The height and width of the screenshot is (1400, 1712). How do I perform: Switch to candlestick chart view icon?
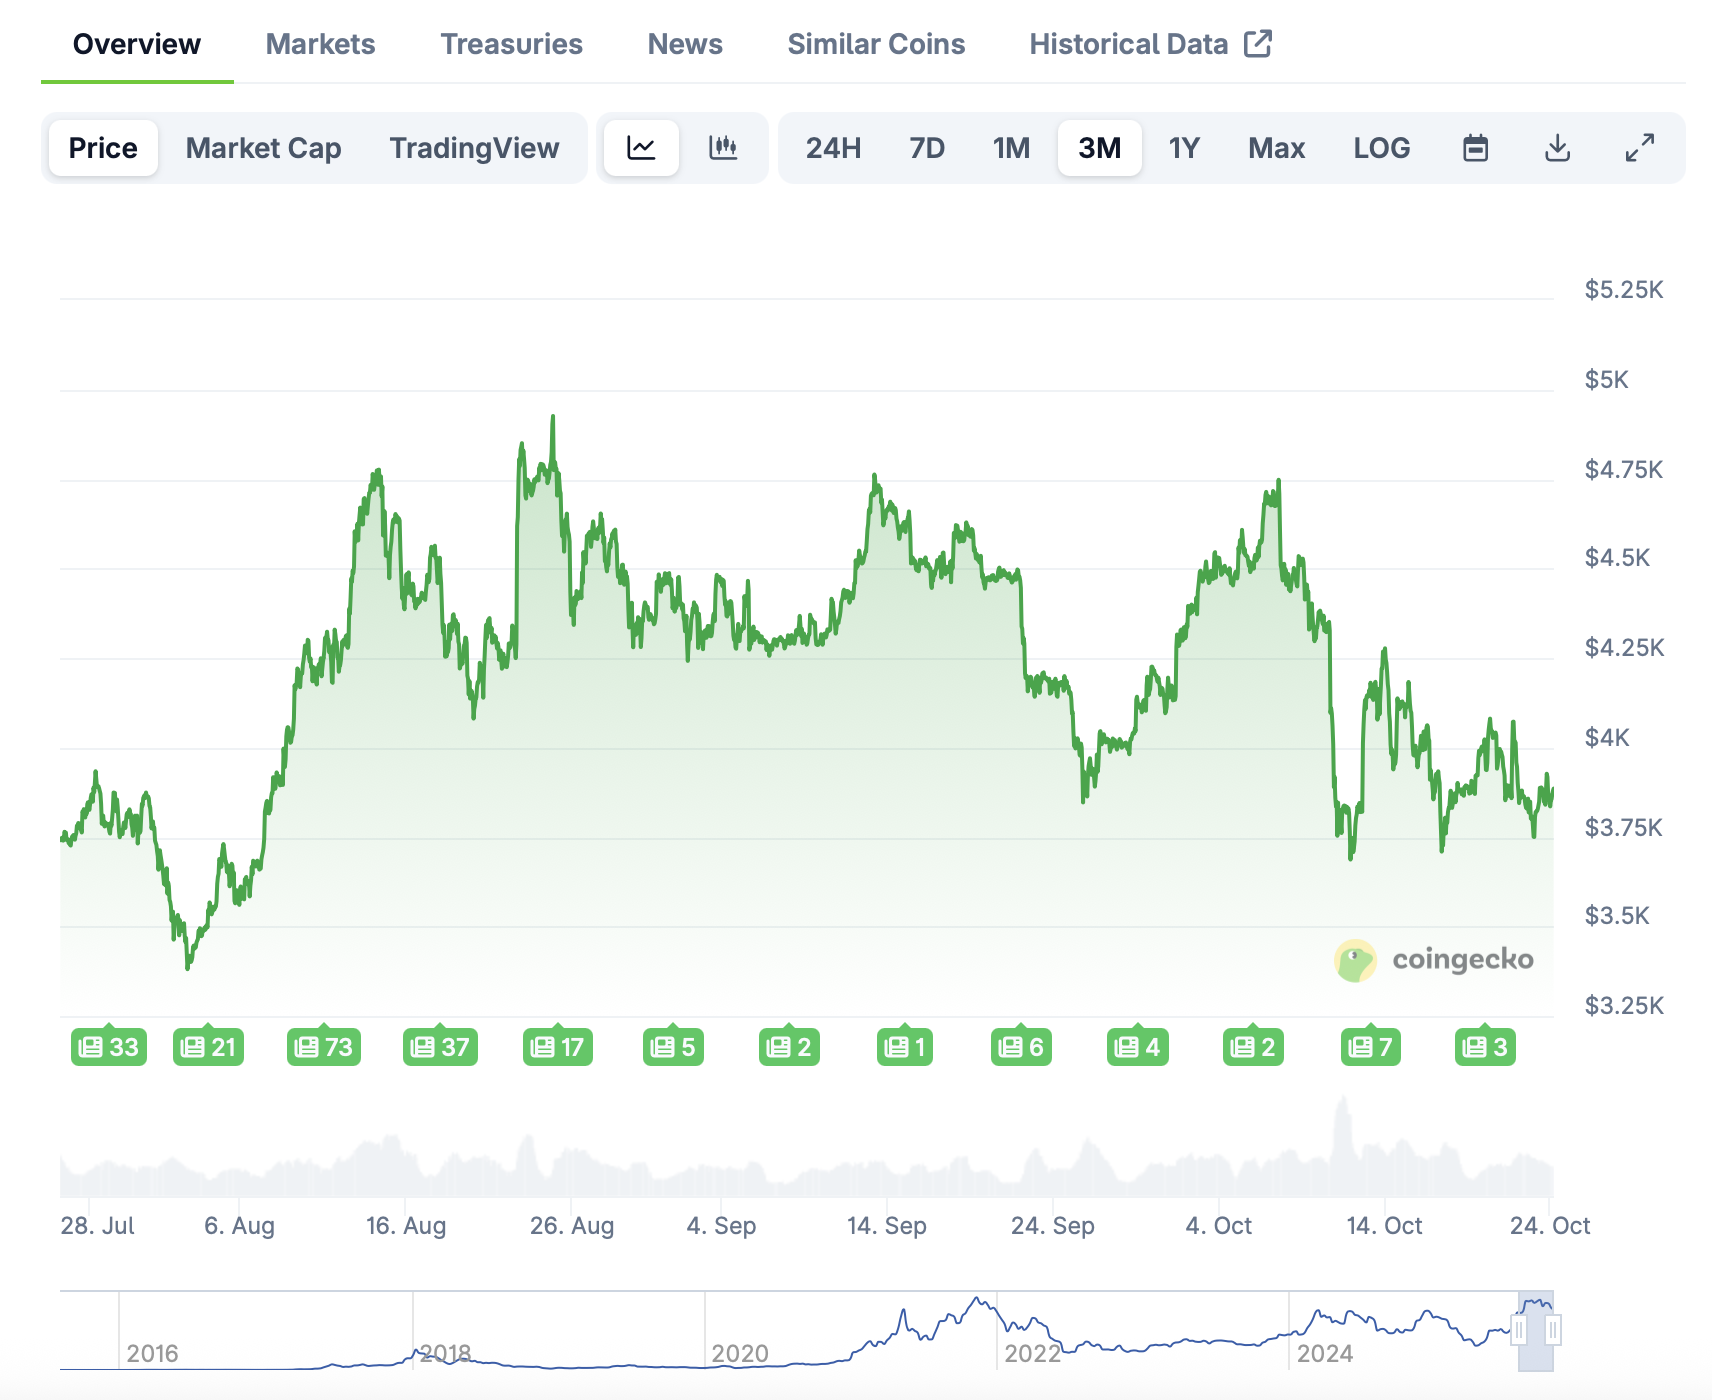click(723, 148)
